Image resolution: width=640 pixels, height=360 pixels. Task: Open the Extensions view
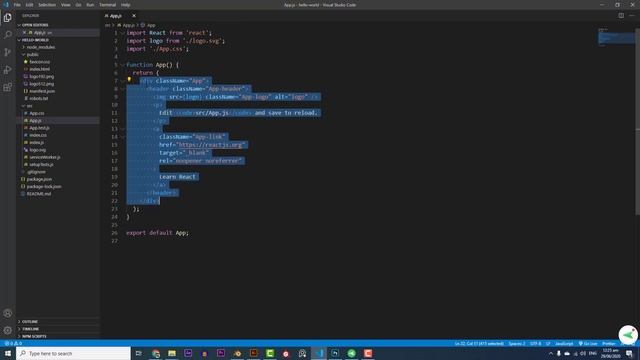7,87
